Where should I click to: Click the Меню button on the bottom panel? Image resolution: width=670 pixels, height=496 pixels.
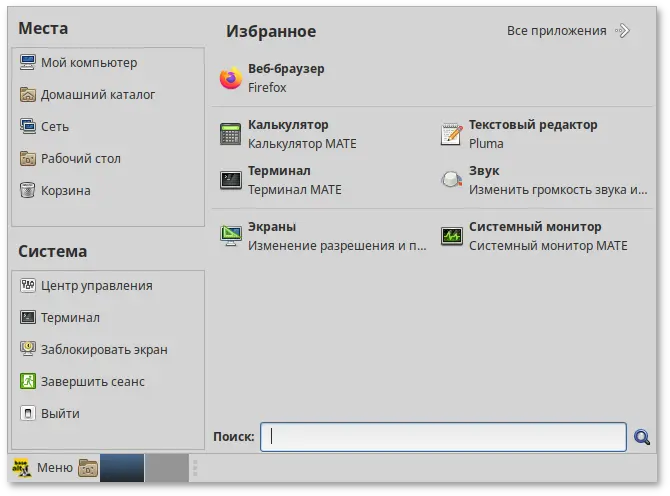point(42,467)
